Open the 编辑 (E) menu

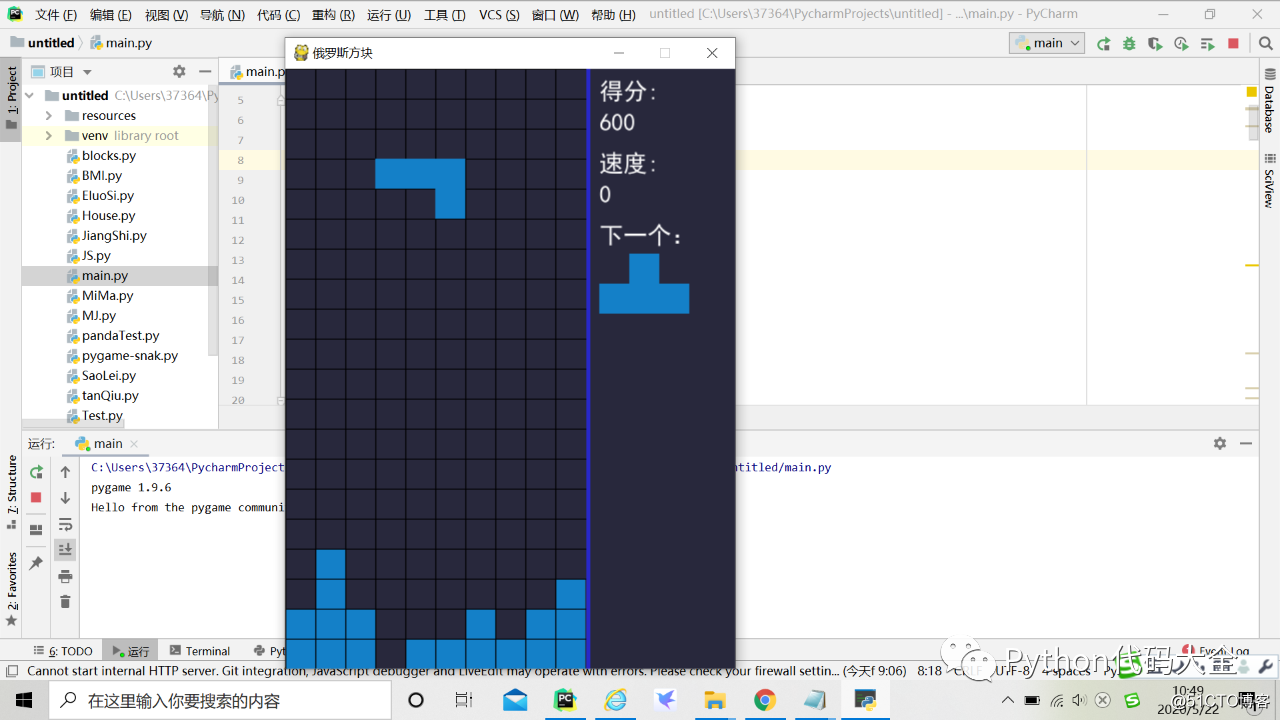click(x=111, y=15)
